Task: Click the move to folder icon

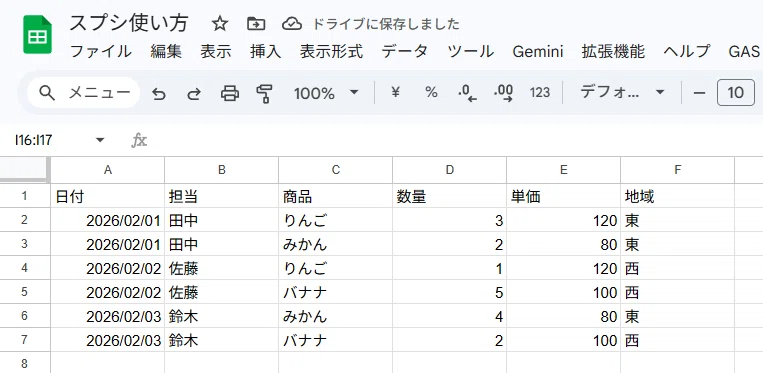Action: tap(256, 23)
